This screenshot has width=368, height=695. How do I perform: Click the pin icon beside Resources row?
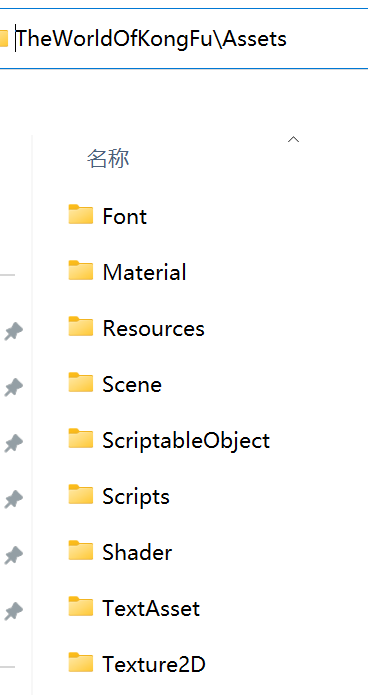tap(13, 332)
